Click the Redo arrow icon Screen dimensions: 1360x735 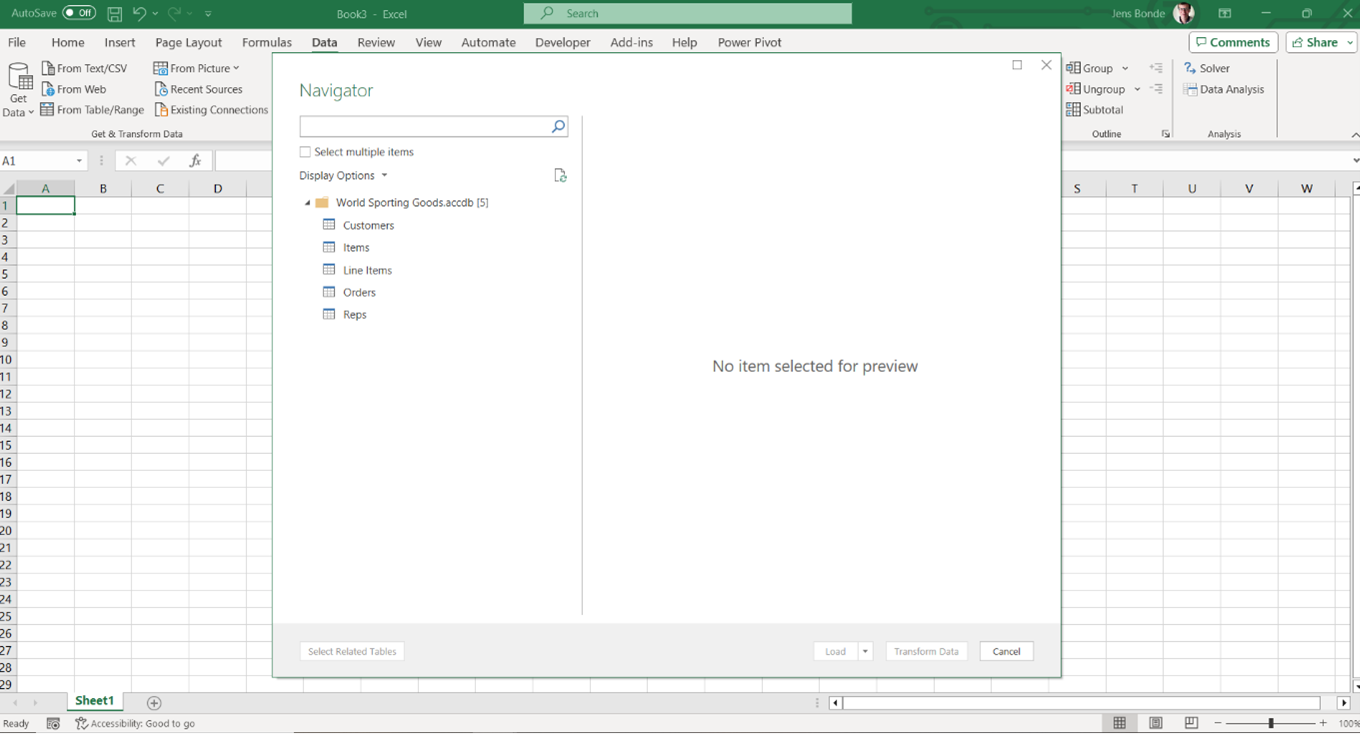coord(175,14)
